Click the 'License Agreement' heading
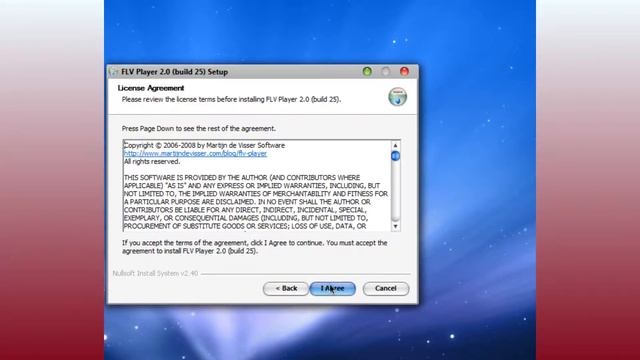Screen dimensions: 640x360 coord(151,88)
